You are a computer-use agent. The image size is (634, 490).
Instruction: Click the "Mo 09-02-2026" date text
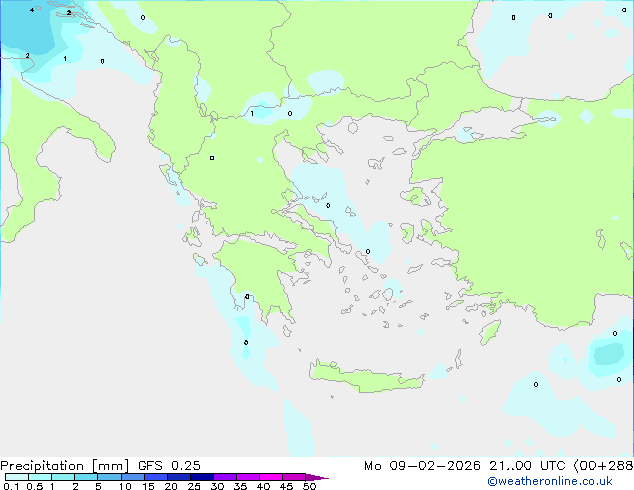(x=423, y=466)
